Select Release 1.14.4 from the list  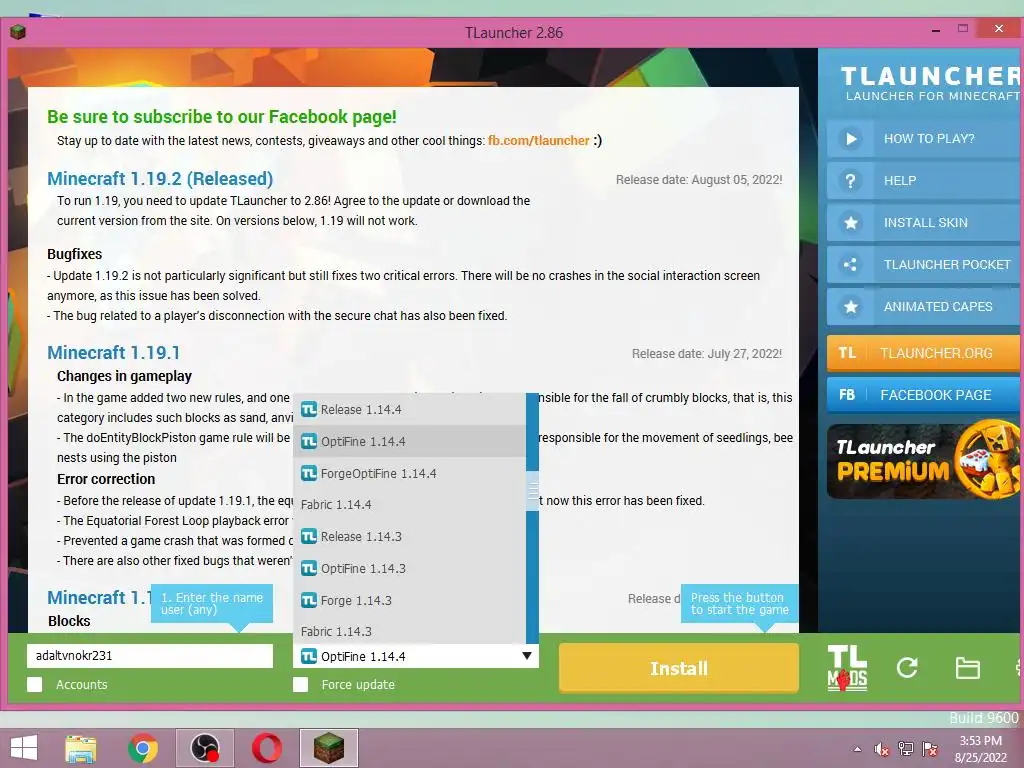(409, 409)
